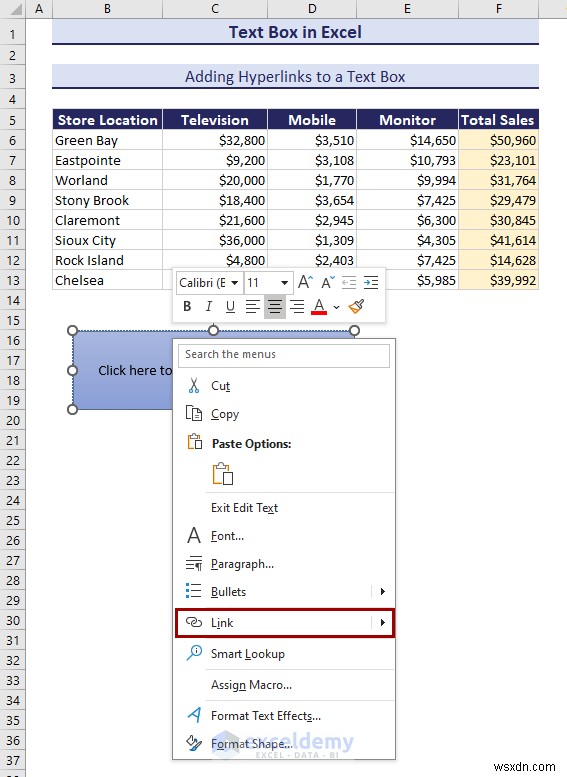567x777 pixels.
Task: Open the Font... dialog entry
Action: 284,536
